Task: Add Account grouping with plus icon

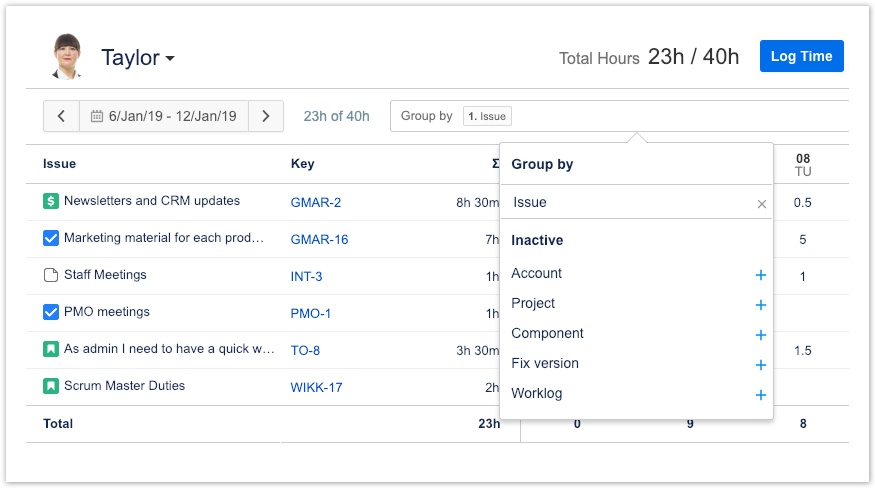Action: pyautogui.click(x=760, y=275)
